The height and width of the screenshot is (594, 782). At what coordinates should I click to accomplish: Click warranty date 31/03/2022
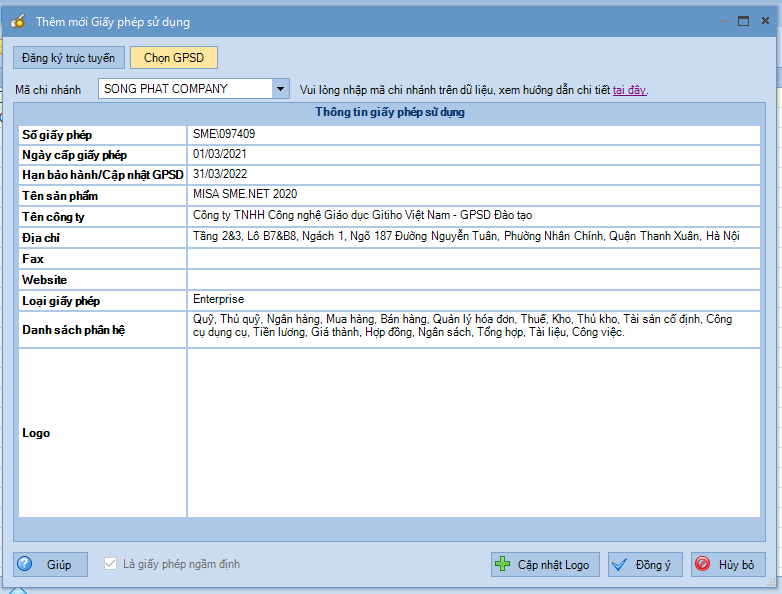pyautogui.click(x=220, y=174)
